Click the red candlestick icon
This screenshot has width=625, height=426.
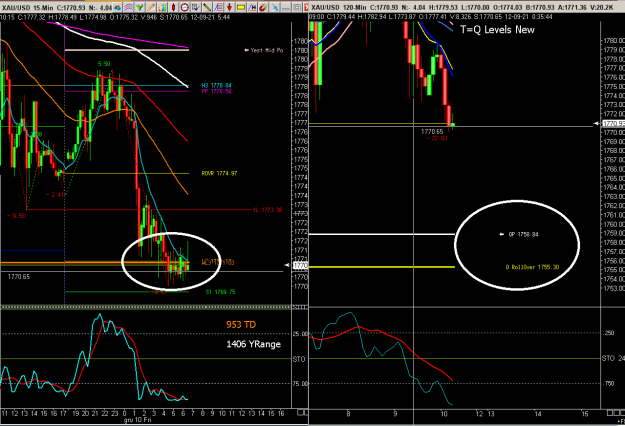click(x=173, y=7)
